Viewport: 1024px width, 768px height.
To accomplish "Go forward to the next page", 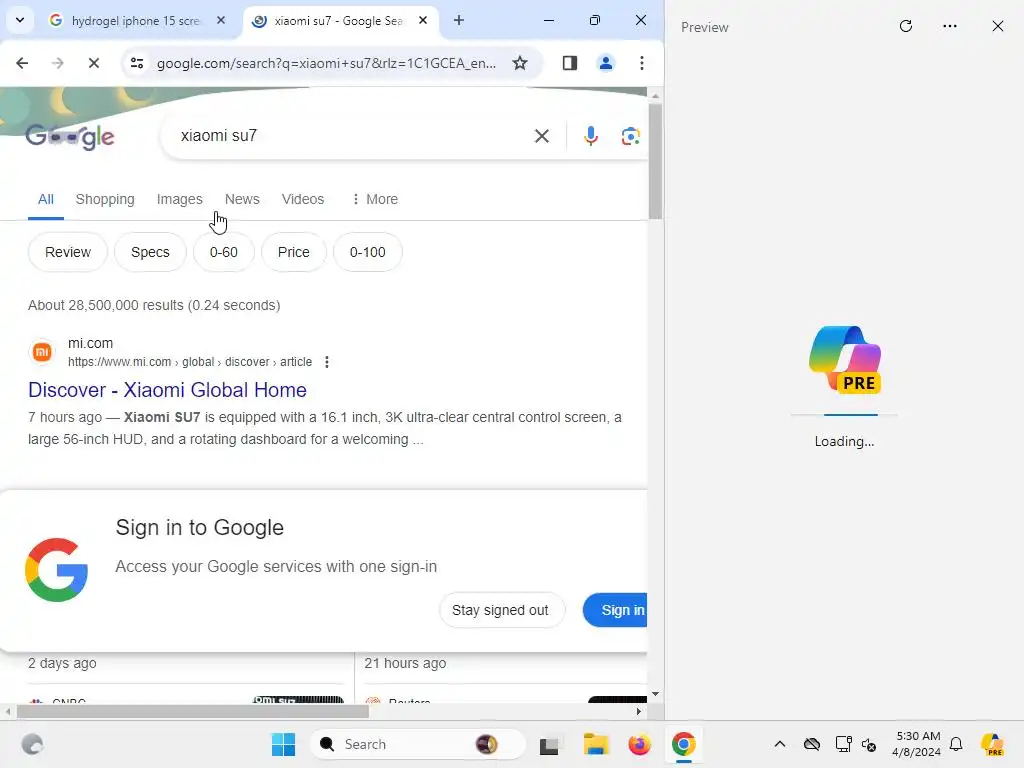I will coord(57,63).
